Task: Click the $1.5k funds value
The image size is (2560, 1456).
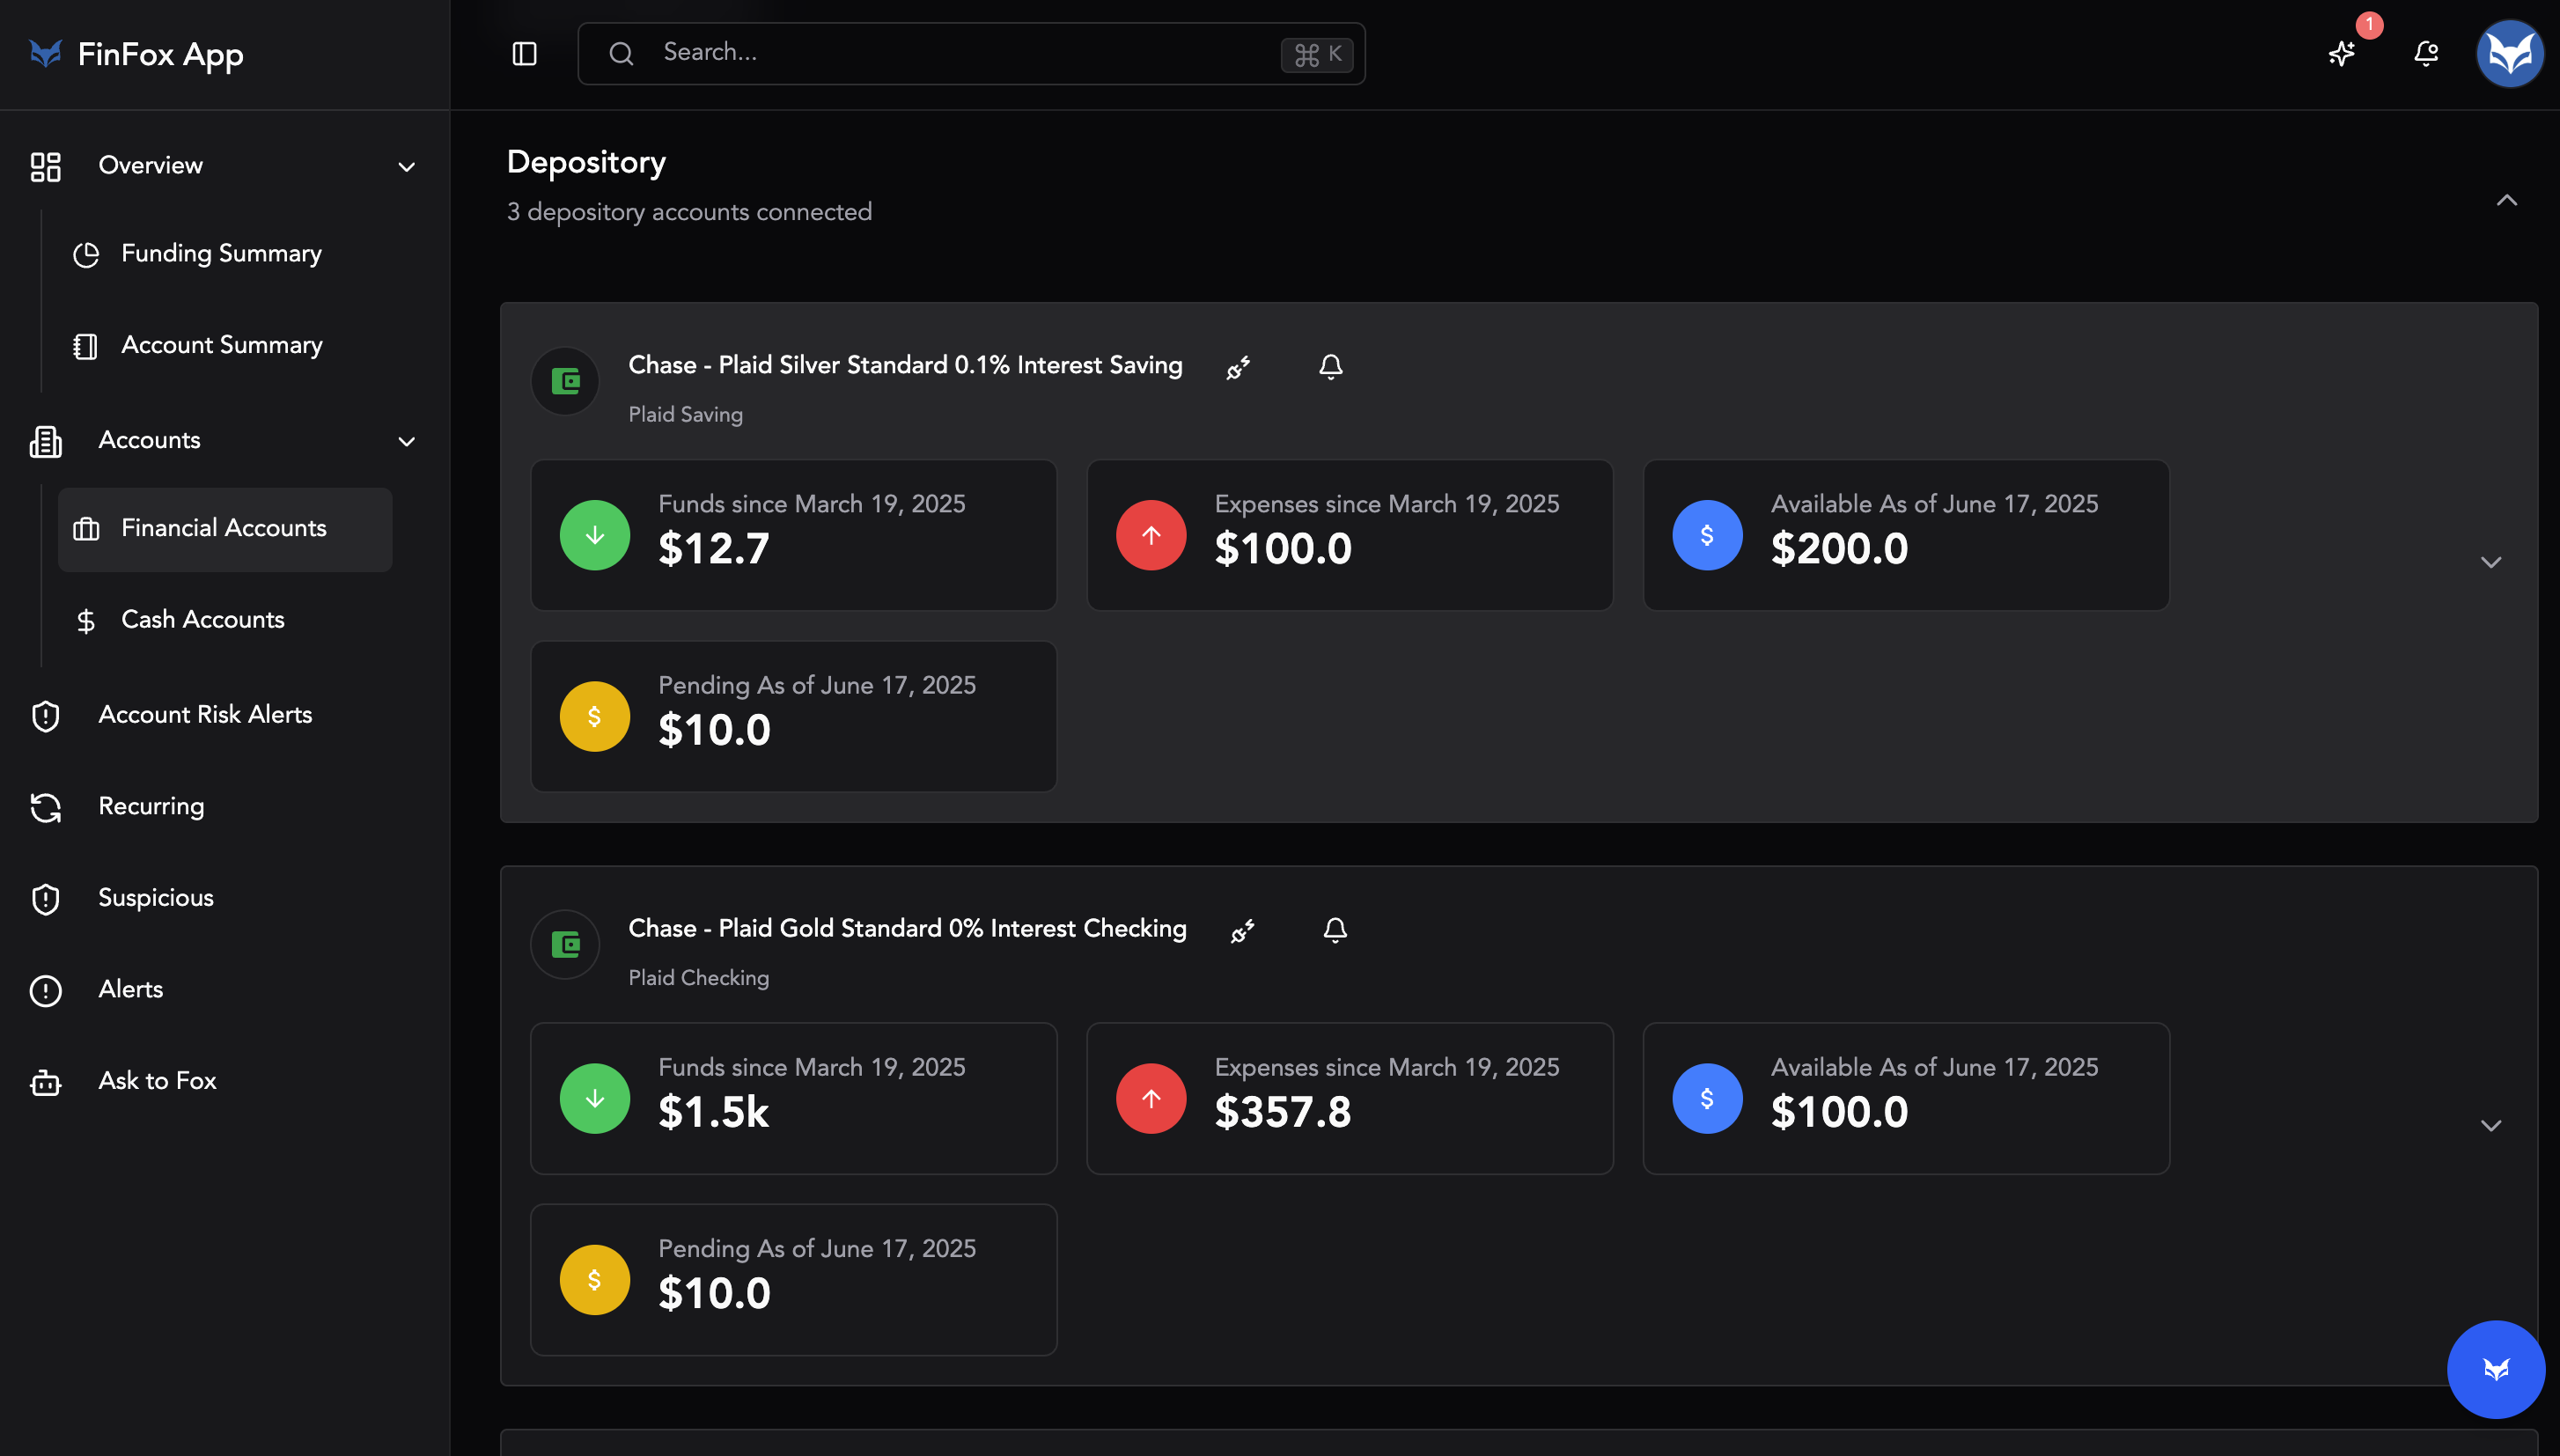Action: 713,1112
